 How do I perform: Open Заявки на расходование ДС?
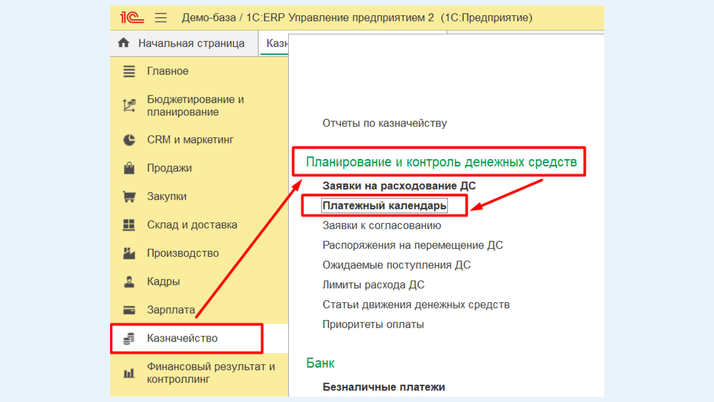(x=399, y=186)
